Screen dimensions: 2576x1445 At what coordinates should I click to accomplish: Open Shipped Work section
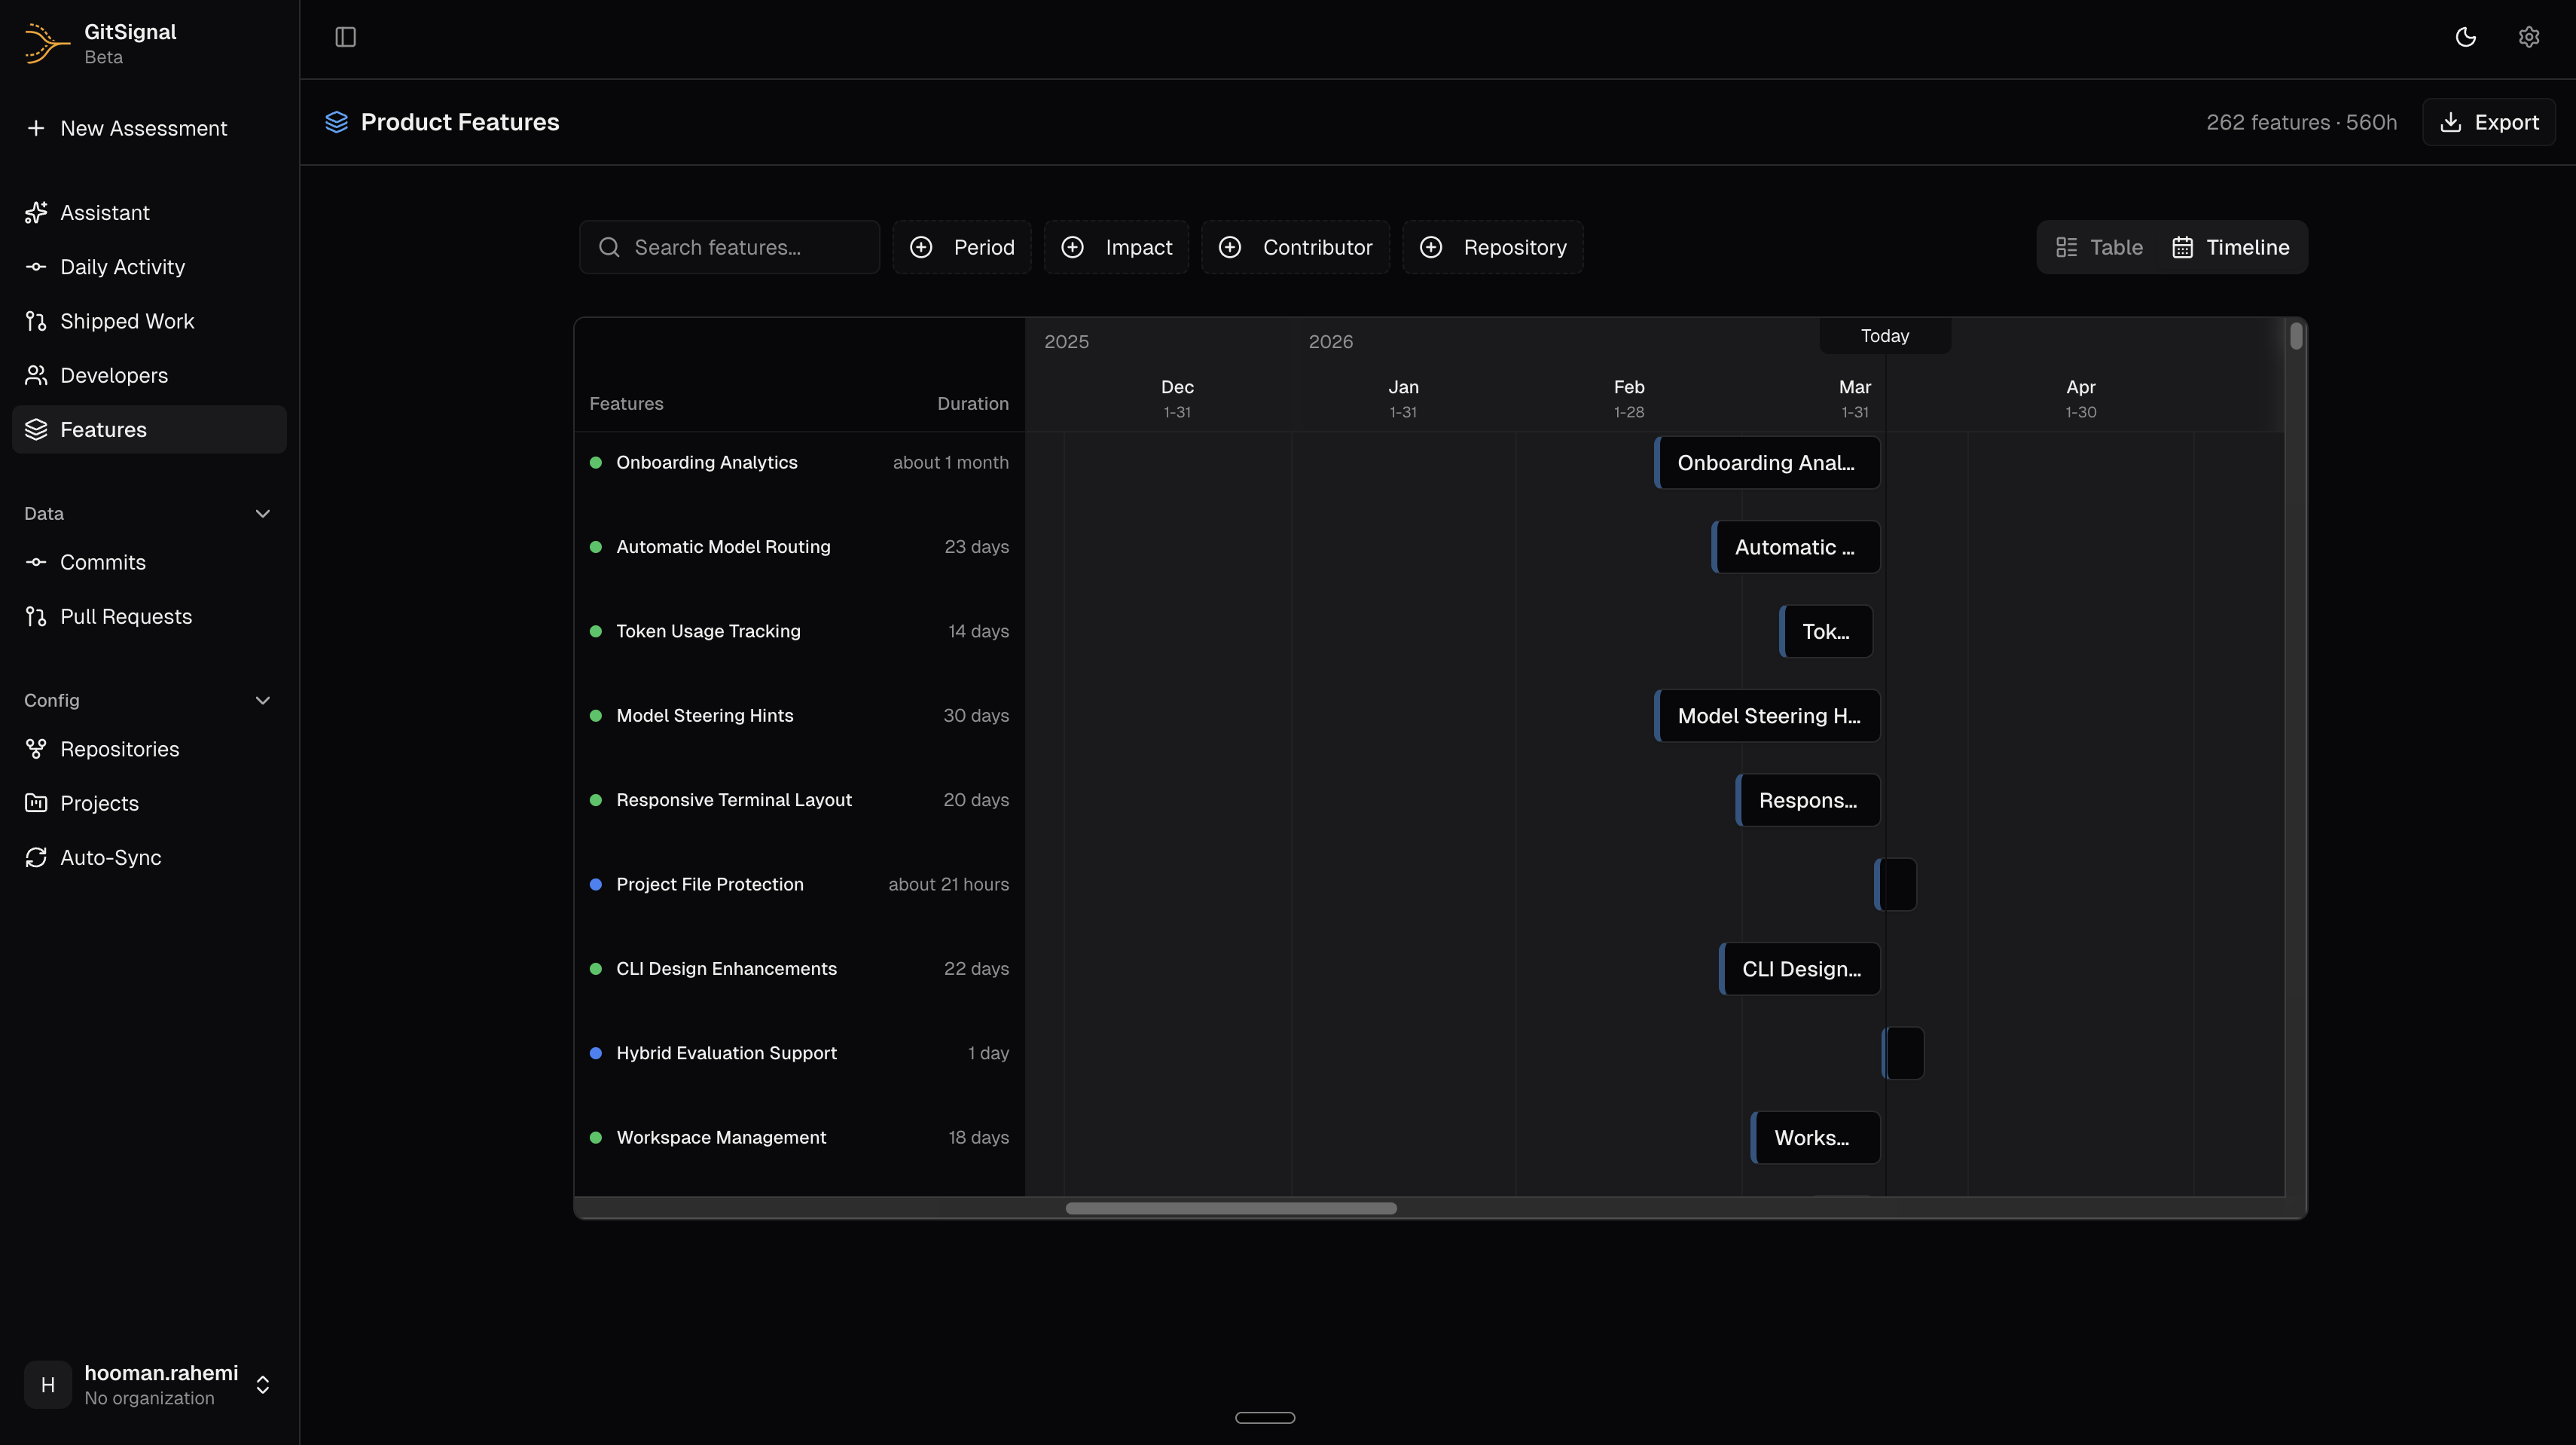pyautogui.click(x=127, y=321)
